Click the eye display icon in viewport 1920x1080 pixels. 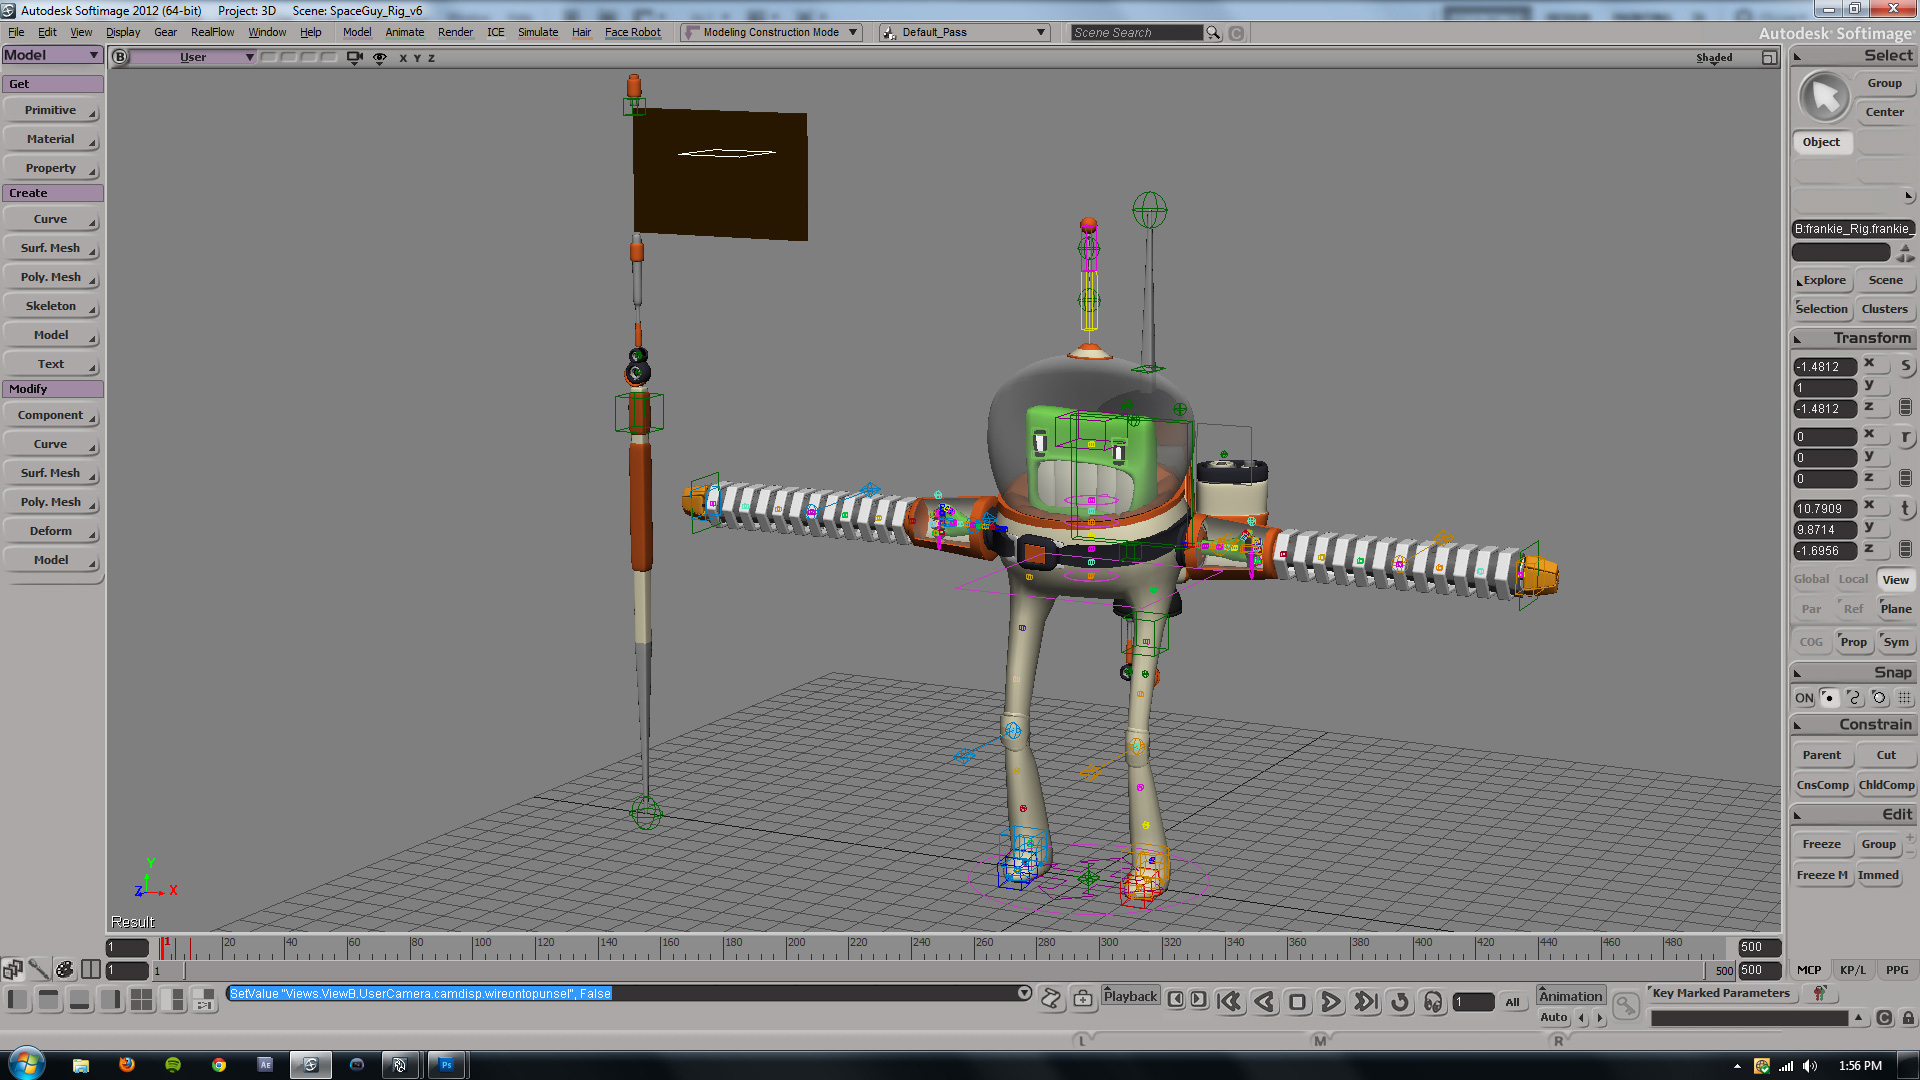[x=380, y=57]
